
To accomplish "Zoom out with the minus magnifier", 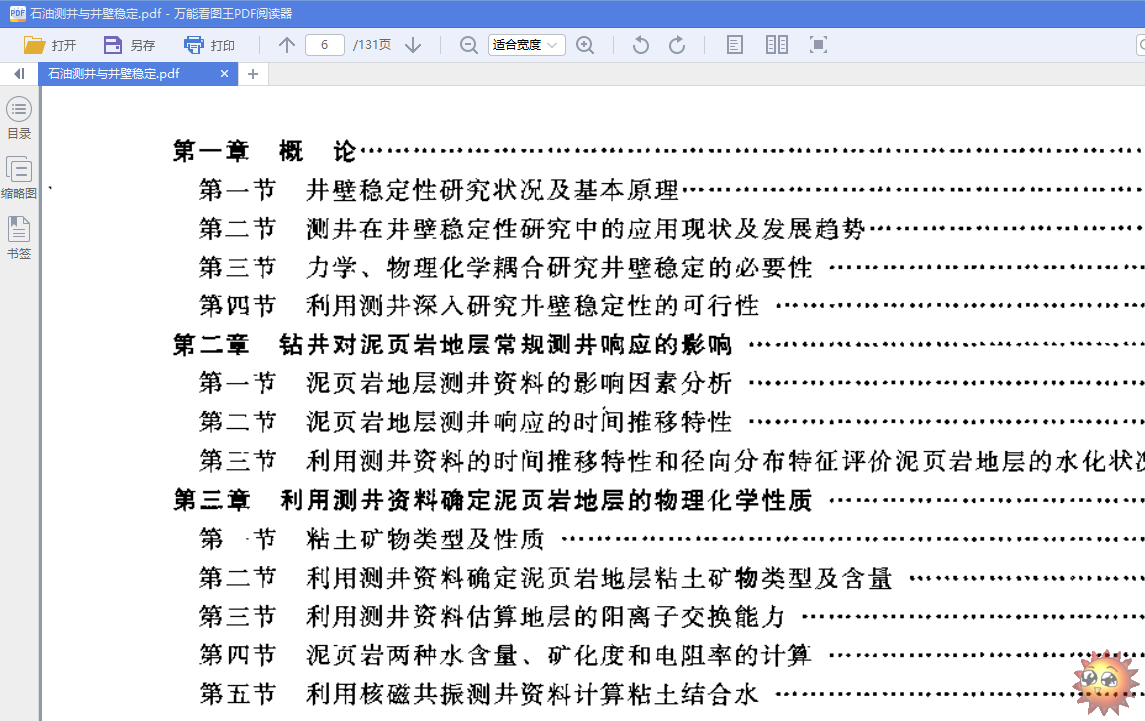I will [468, 45].
